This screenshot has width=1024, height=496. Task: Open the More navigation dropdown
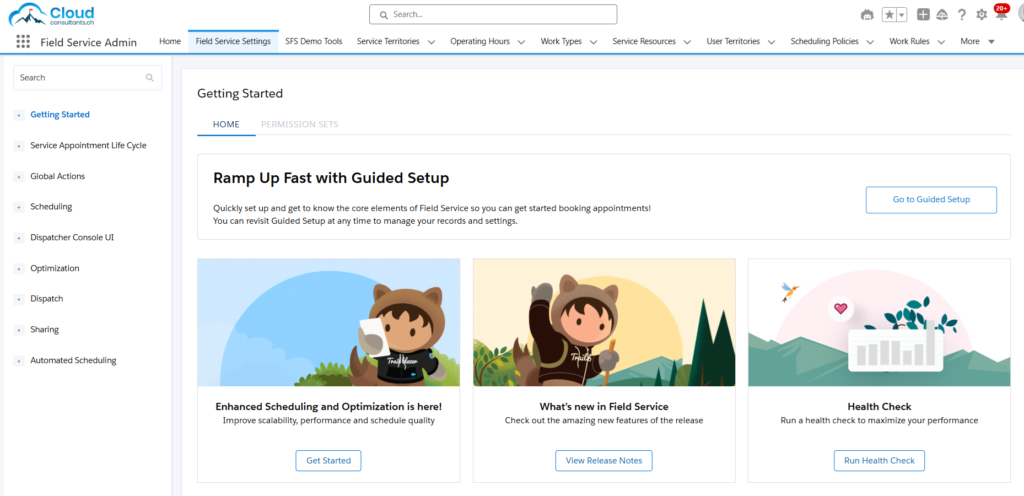coord(975,42)
